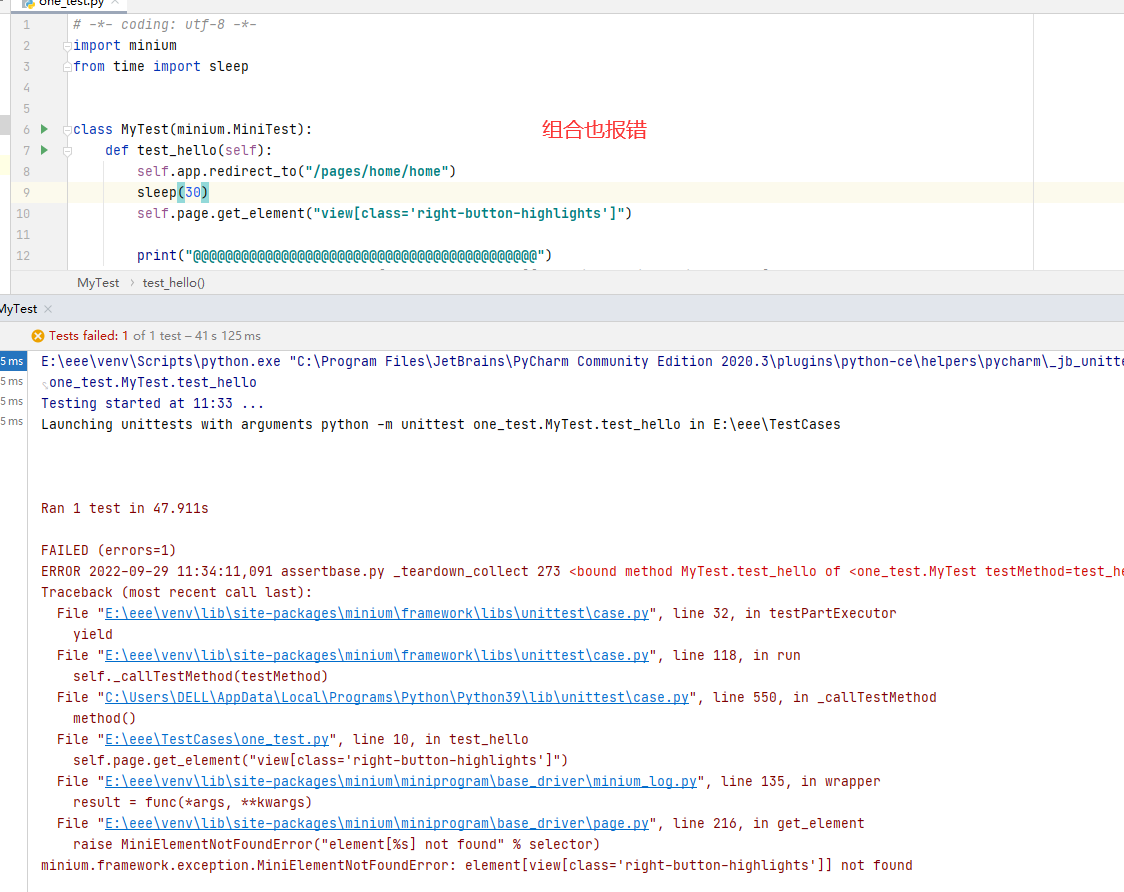Click the MiniElementNotFoundError final message line
The height and width of the screenshot is (892, 1124).
click(x=477, y=865)
